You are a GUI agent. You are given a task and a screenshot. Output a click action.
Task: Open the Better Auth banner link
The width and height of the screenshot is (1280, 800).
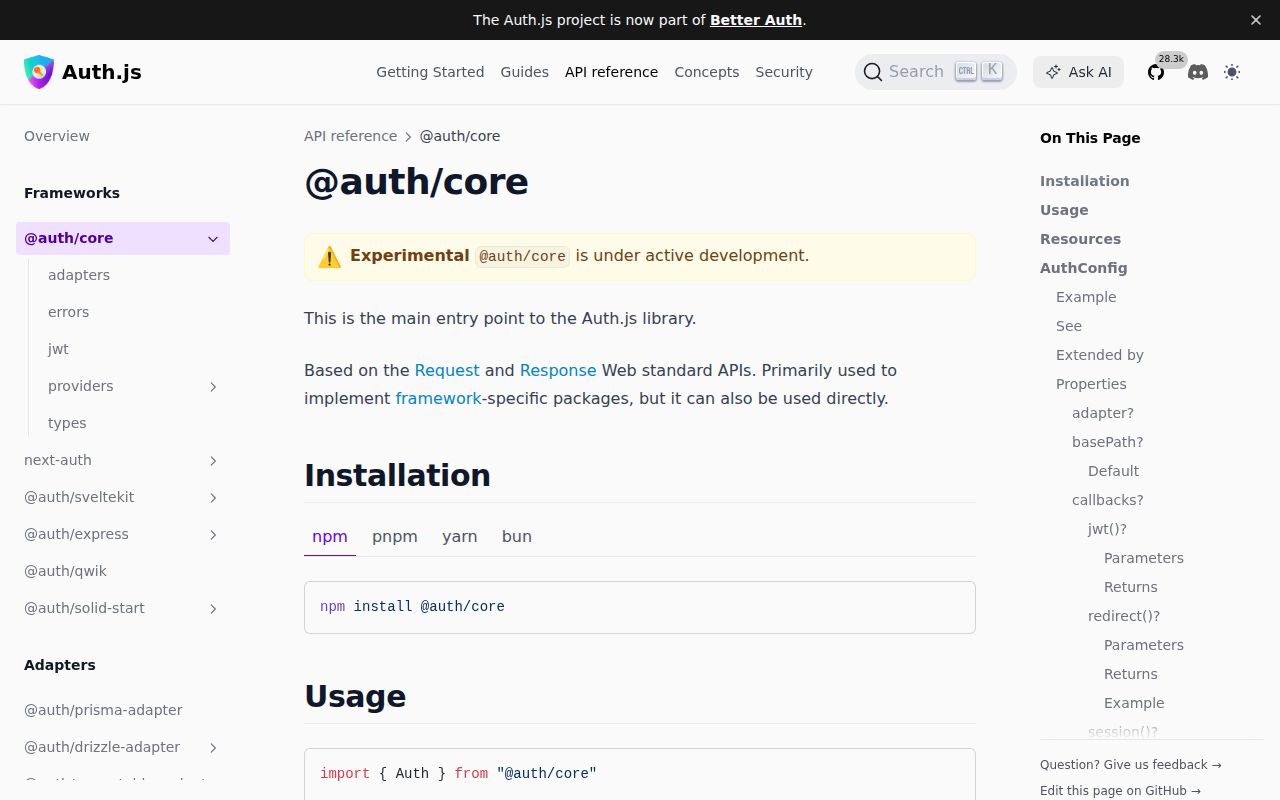(756, 20)
